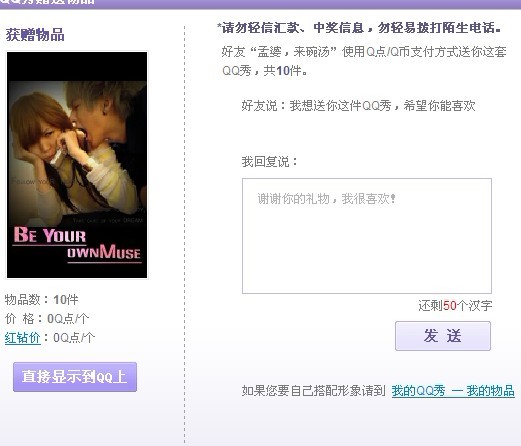
Task: Click the bold remittance warning notice
Action: [x=359, y=28]
